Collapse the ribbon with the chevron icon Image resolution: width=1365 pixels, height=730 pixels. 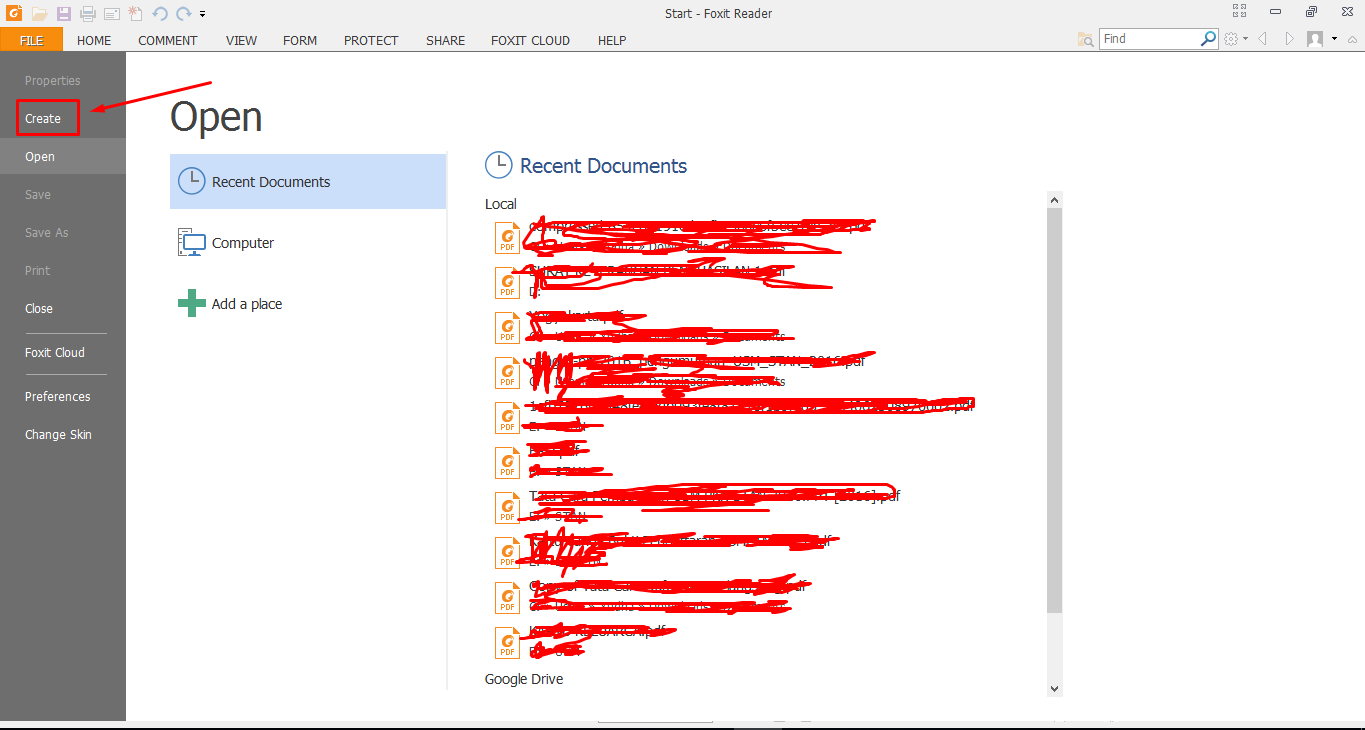coord(1352,39)
